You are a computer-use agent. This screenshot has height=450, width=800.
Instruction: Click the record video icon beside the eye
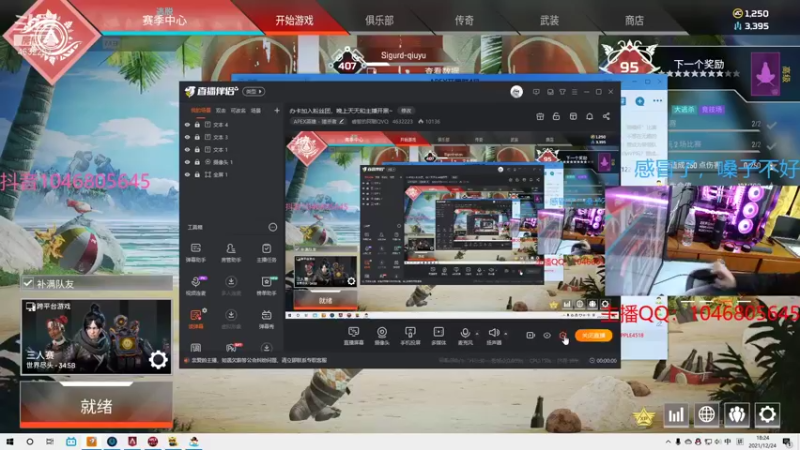530,335
